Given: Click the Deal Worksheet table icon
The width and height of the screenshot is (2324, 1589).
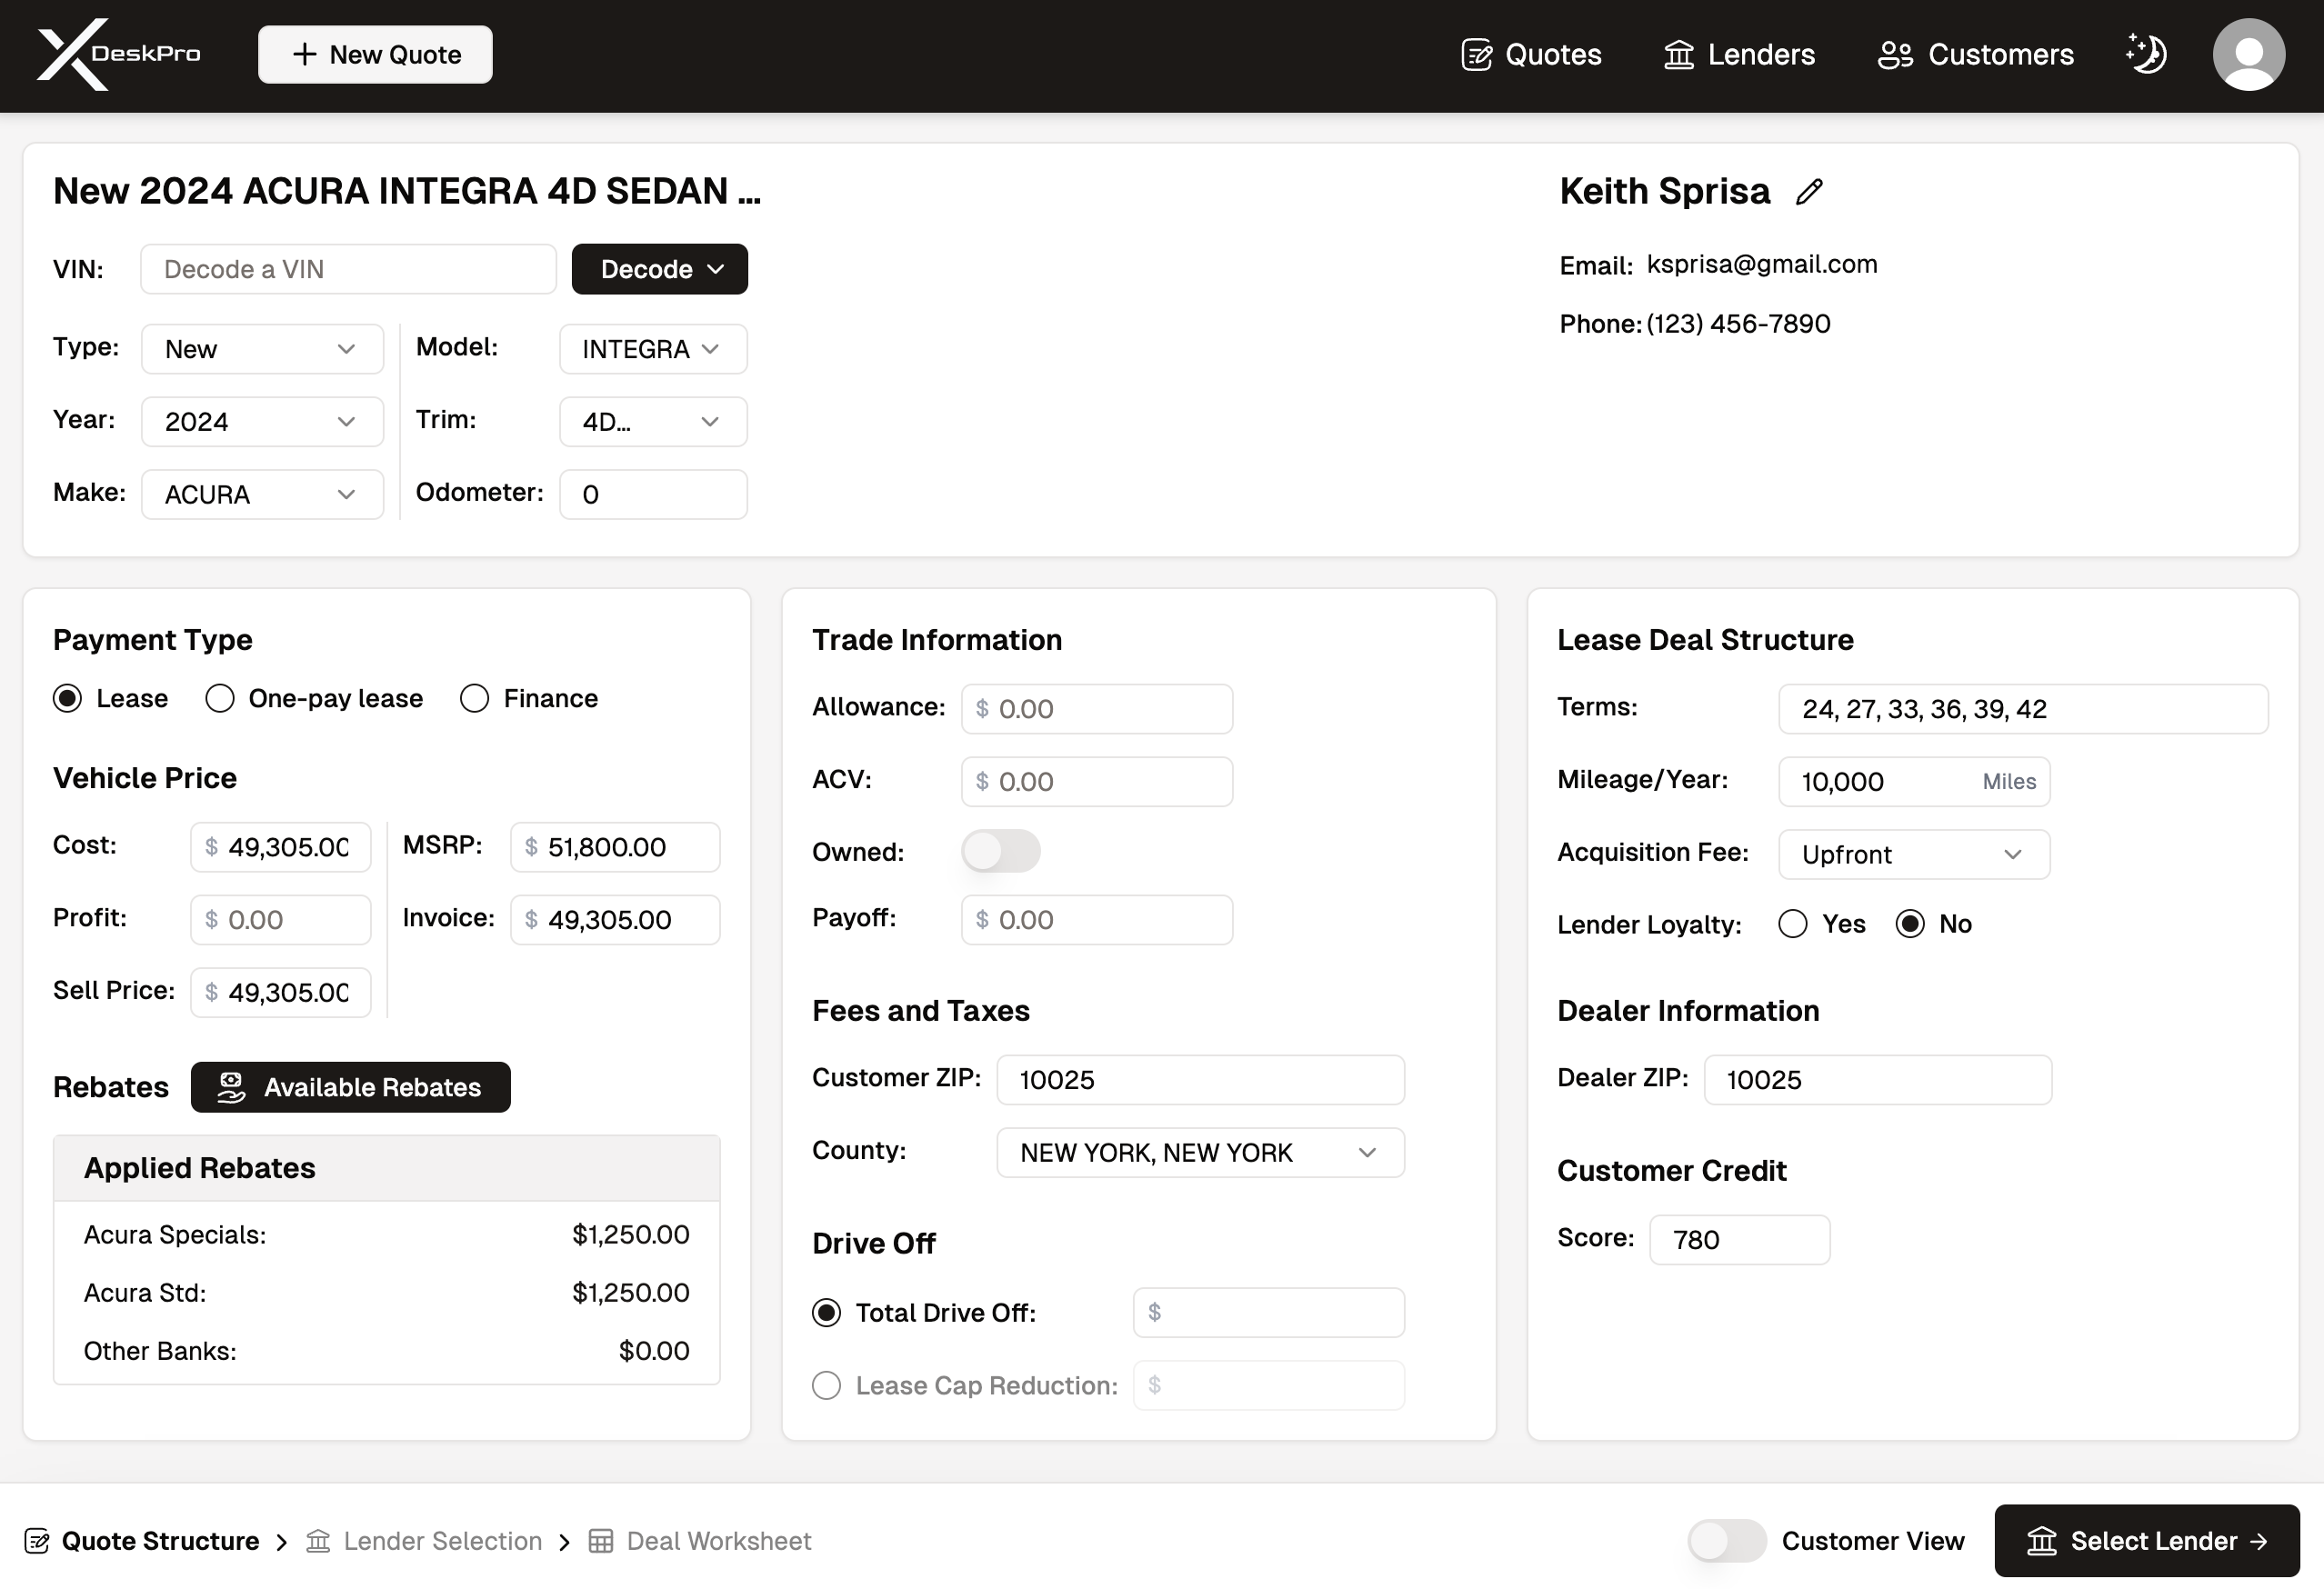Looking at the screenshot, I should coord(601,1541).
